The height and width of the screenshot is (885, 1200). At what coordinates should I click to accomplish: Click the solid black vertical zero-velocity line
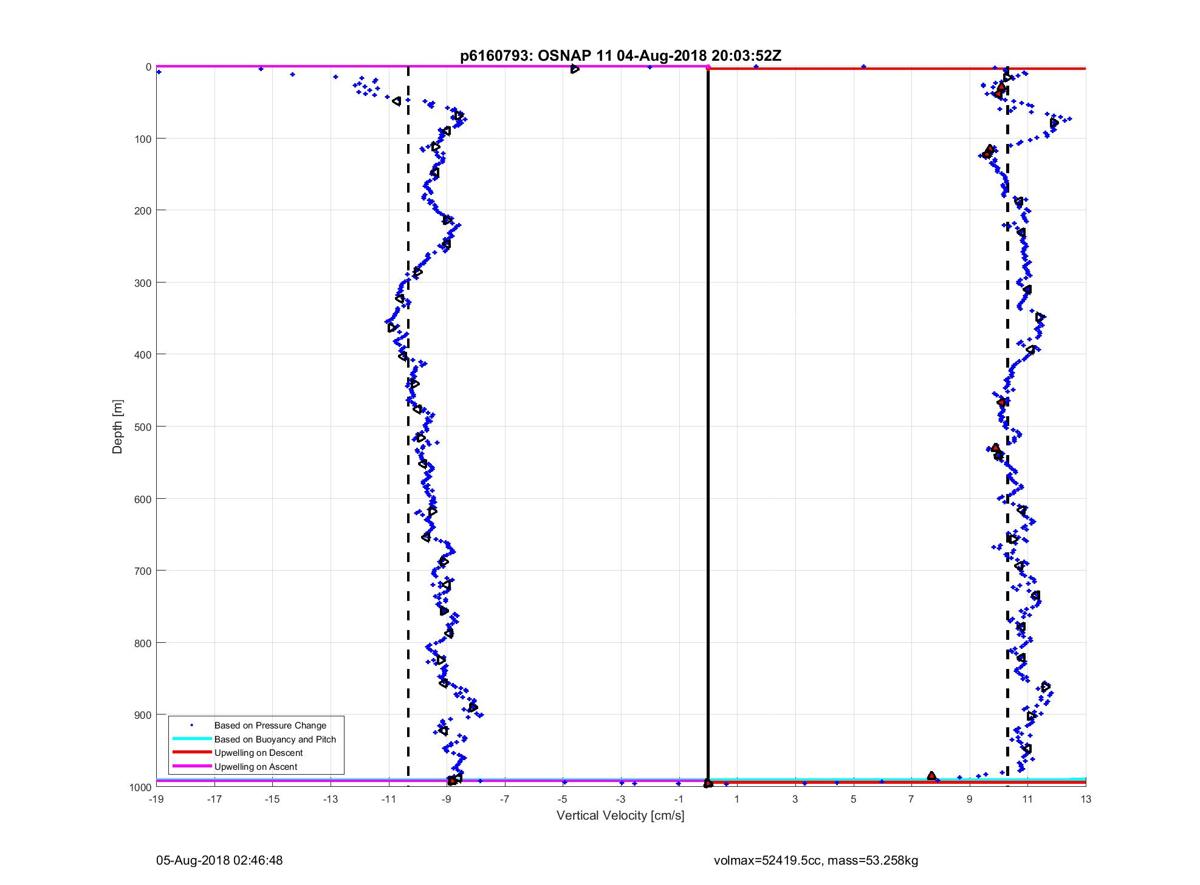pyautogui.click(x=708, y=427)
